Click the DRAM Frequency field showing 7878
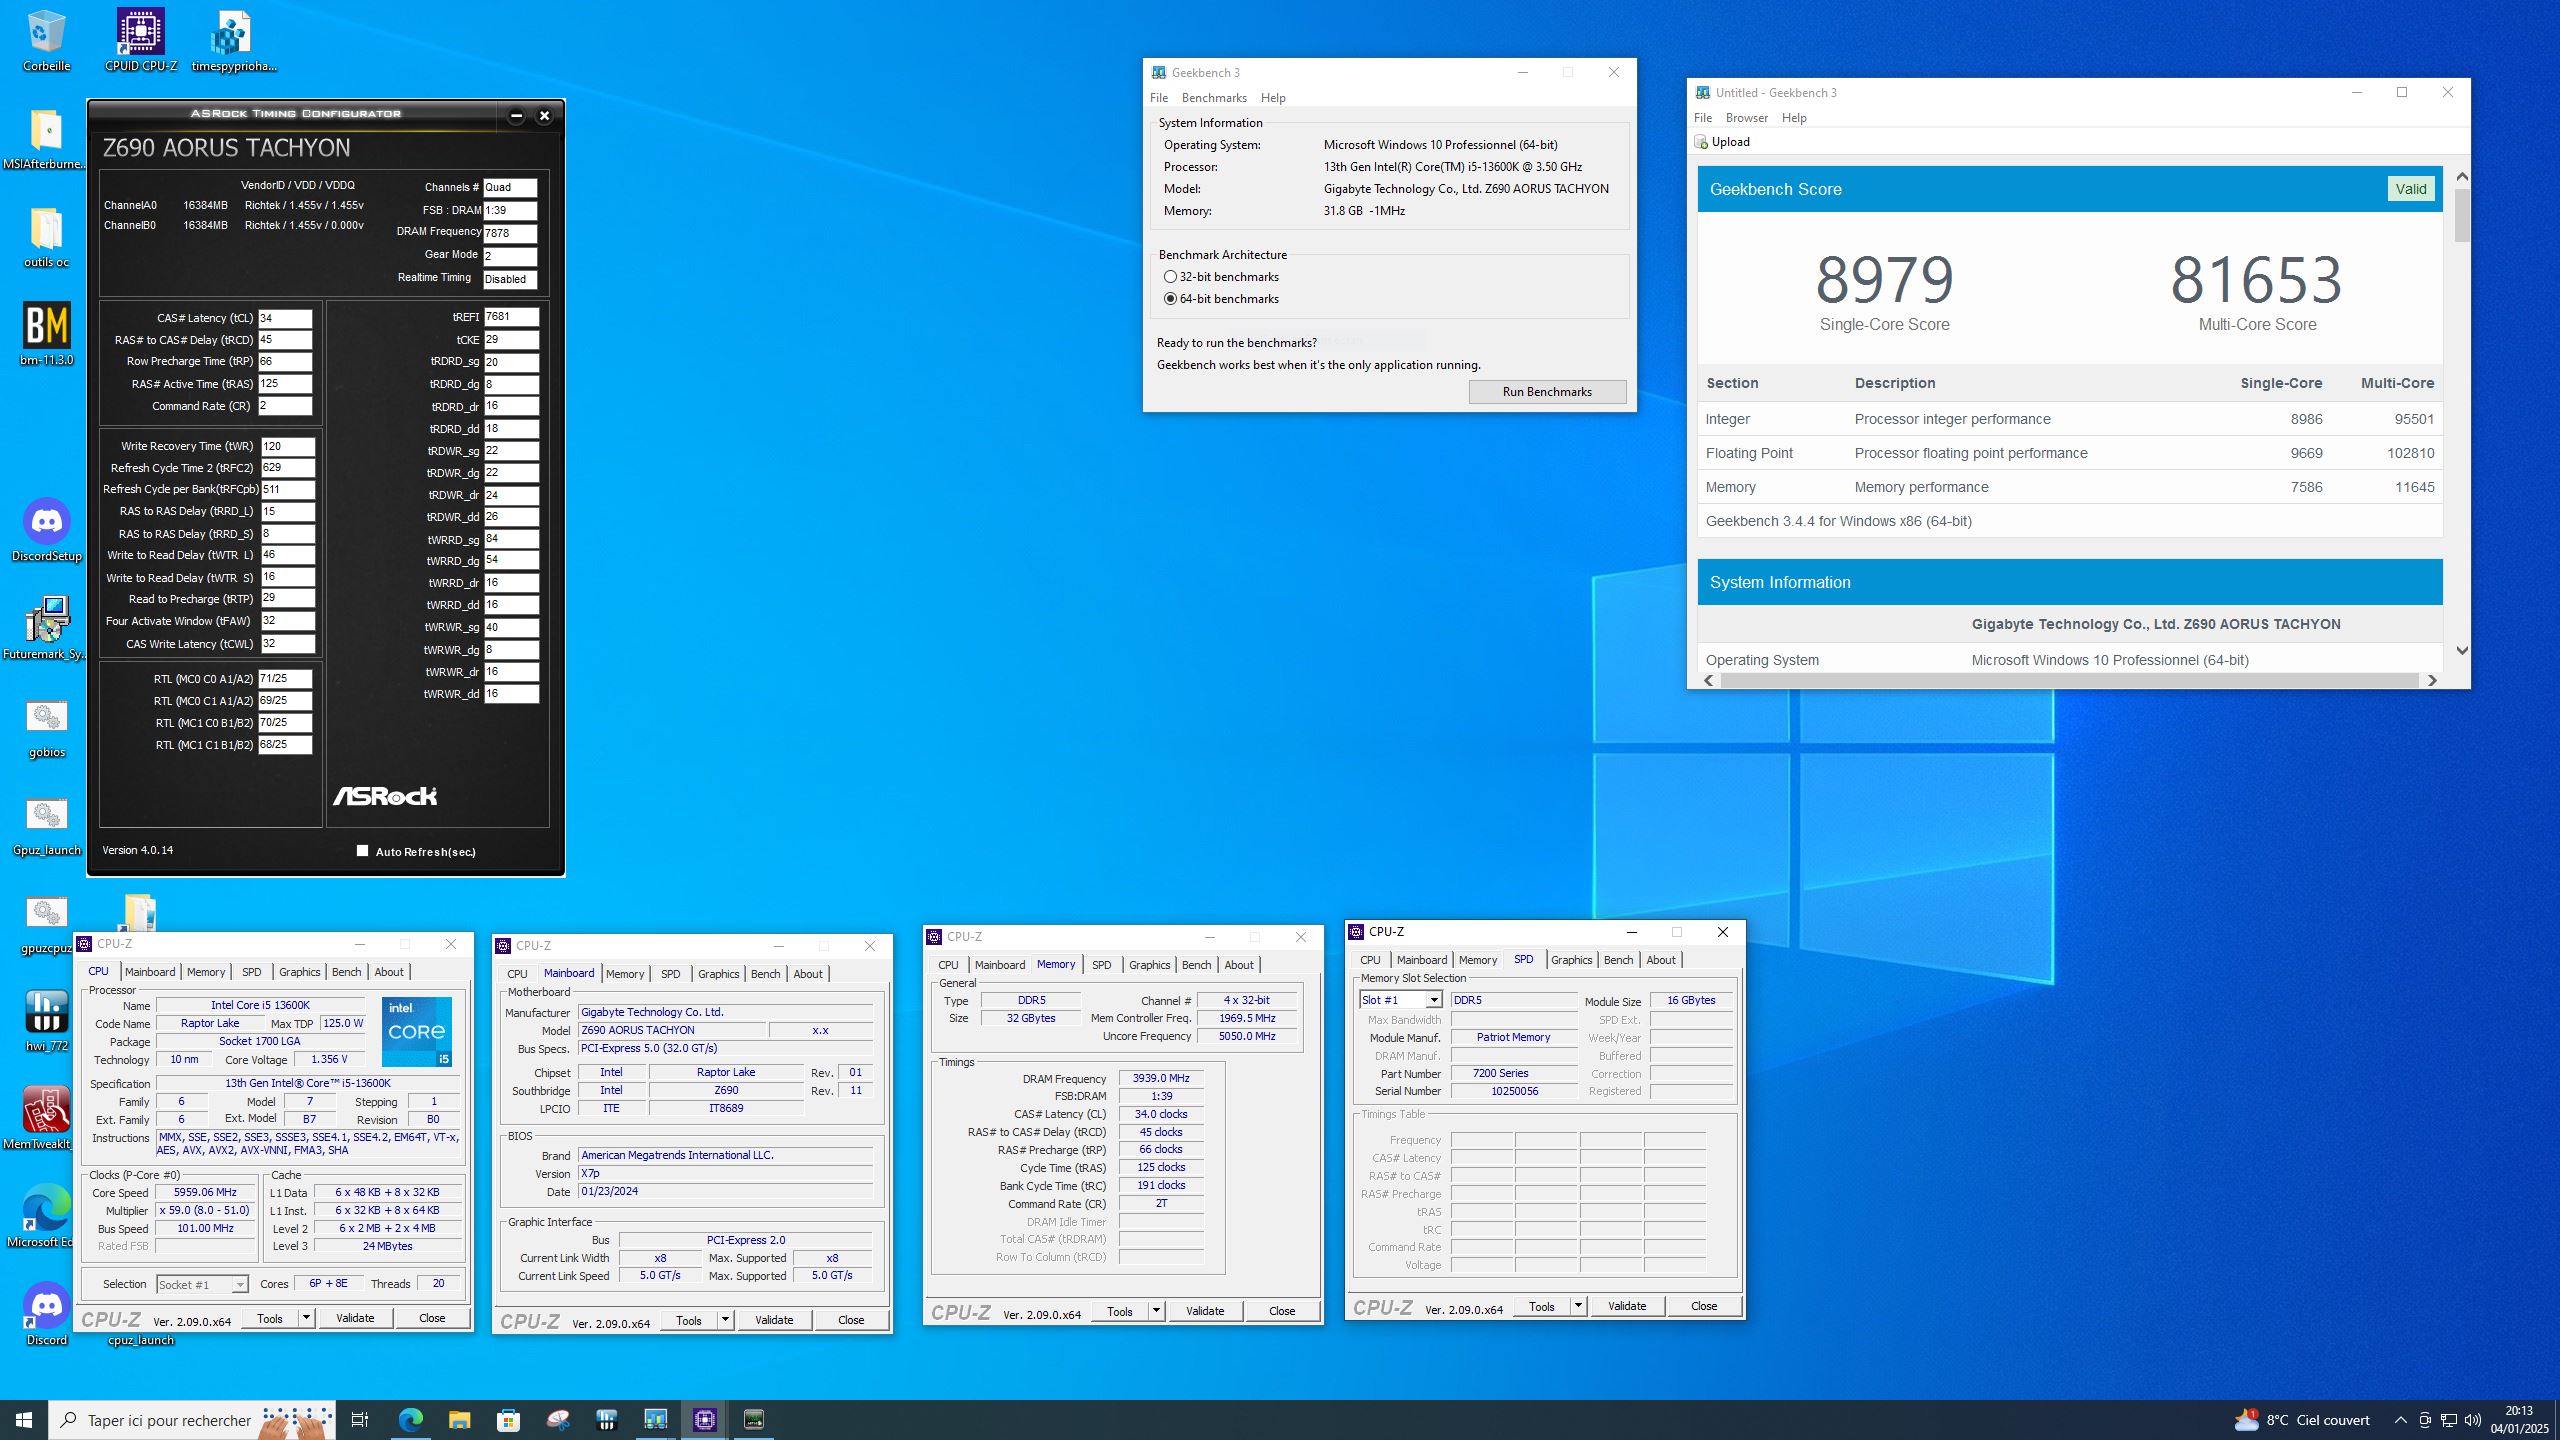The height and width of the screenshot is (1440, 2560). click(510, 233)
